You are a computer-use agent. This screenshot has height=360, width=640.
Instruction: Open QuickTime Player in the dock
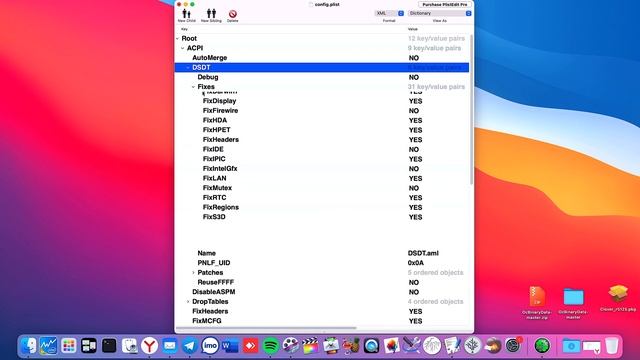click(x=371, y=346)
